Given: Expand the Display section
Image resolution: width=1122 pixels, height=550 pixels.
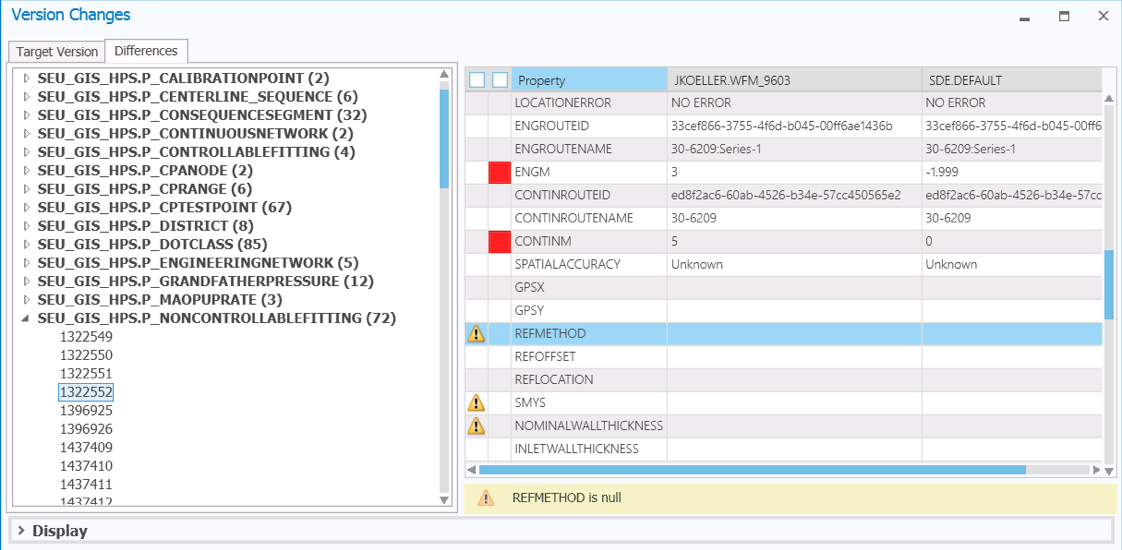Looking at the screenshot, I should pyautogui.click(x=21, y=531).
